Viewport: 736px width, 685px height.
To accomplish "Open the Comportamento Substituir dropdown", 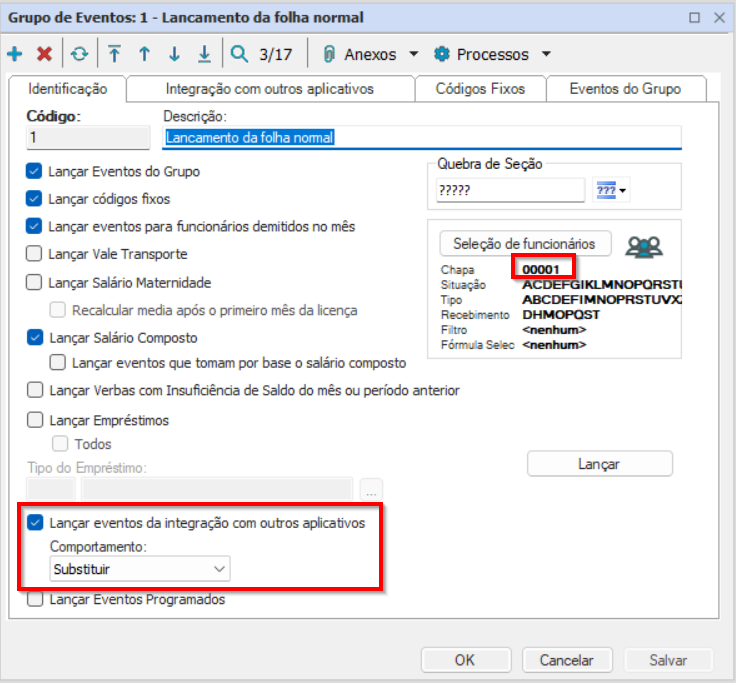I will [140, 569].
